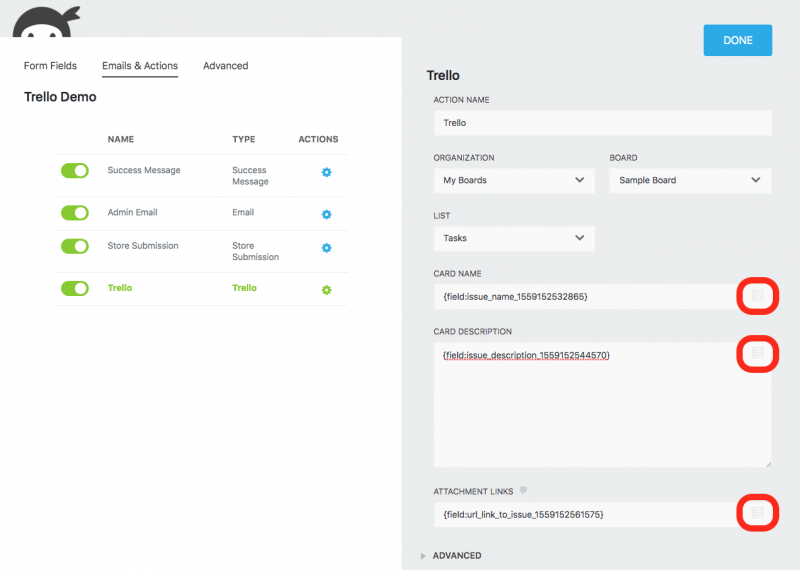Viewport: 800px width, 570px height.
Task: Click the green Trello type cell
Action: coord(244,288)
